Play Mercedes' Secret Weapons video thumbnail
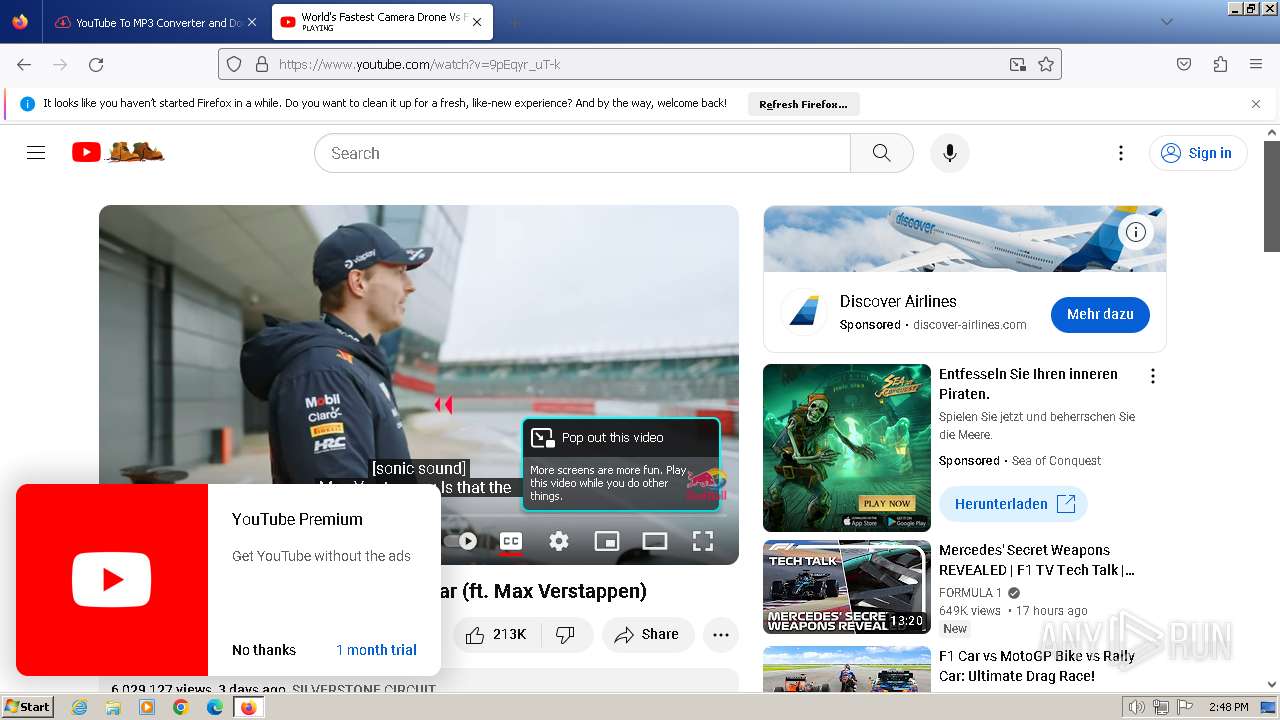This screenshot has width=1280, height=720. pyautogui.click(x=847, y=587)
